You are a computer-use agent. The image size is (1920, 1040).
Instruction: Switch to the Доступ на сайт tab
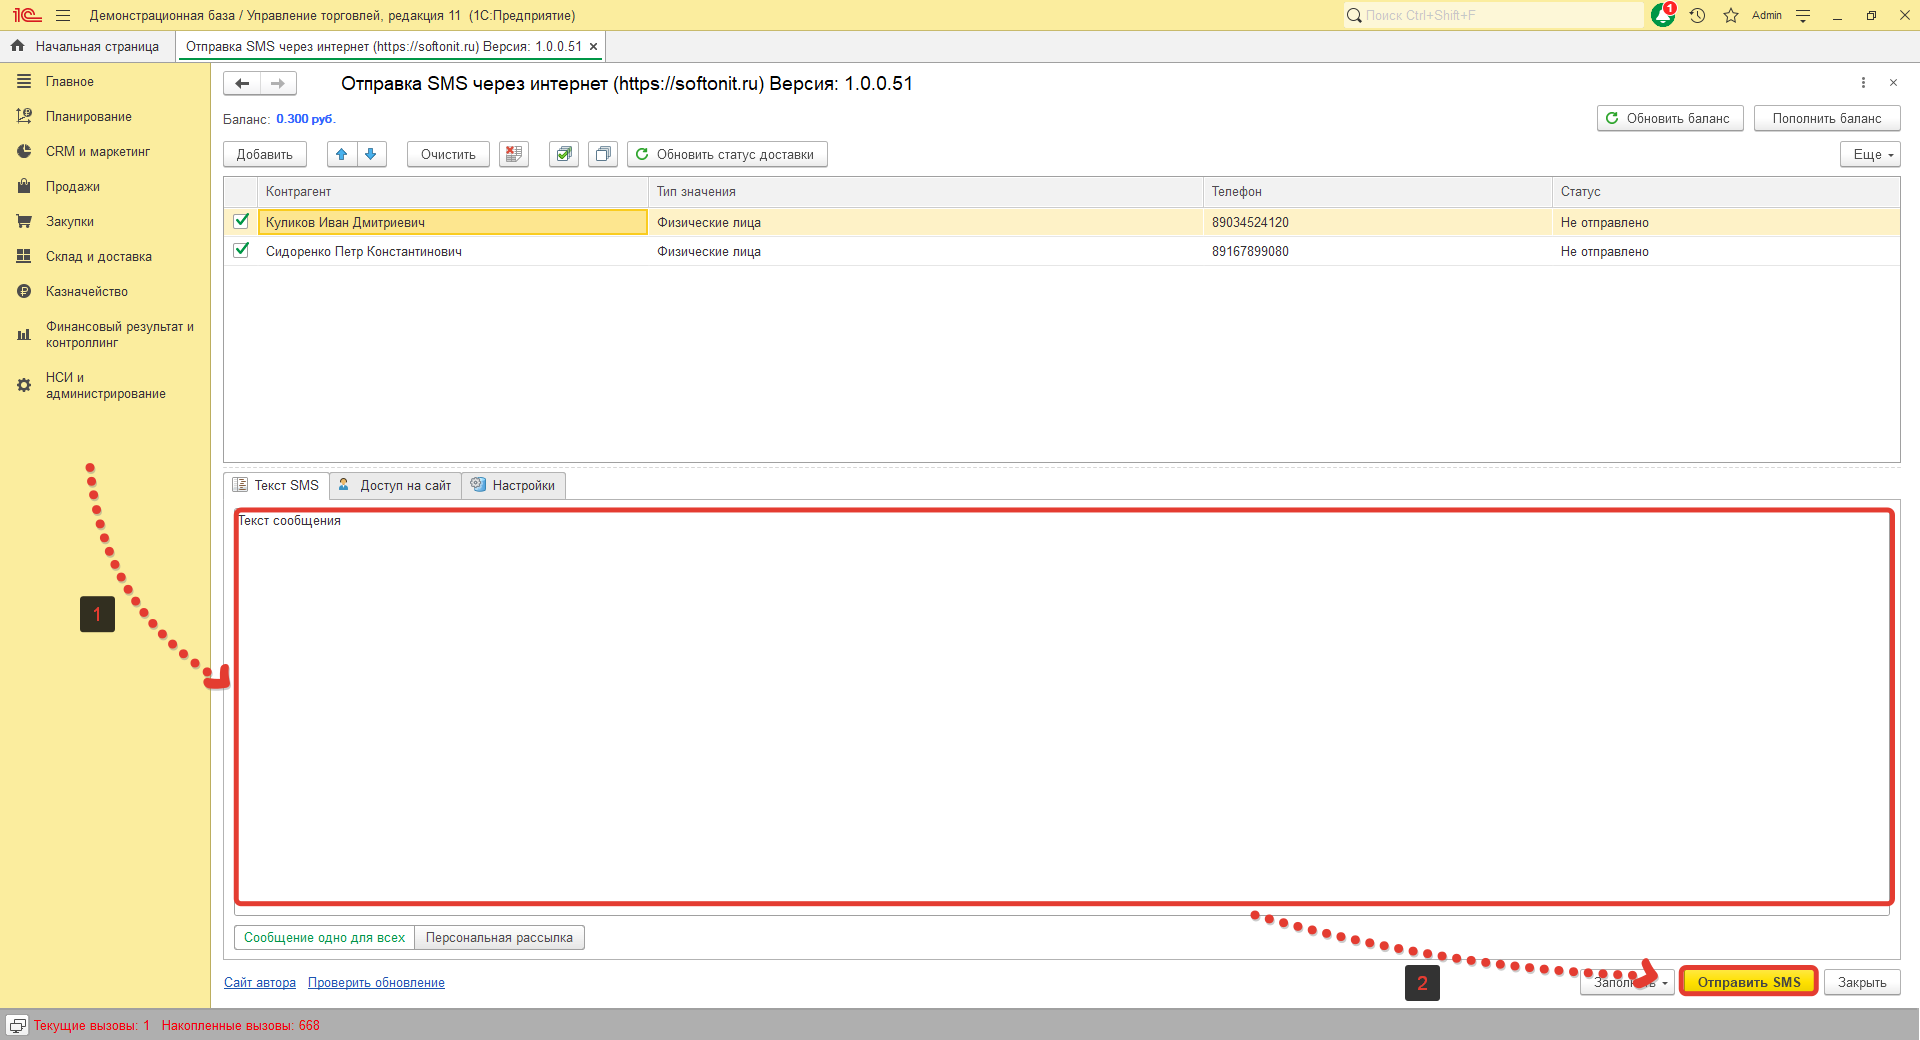(396, 485)
